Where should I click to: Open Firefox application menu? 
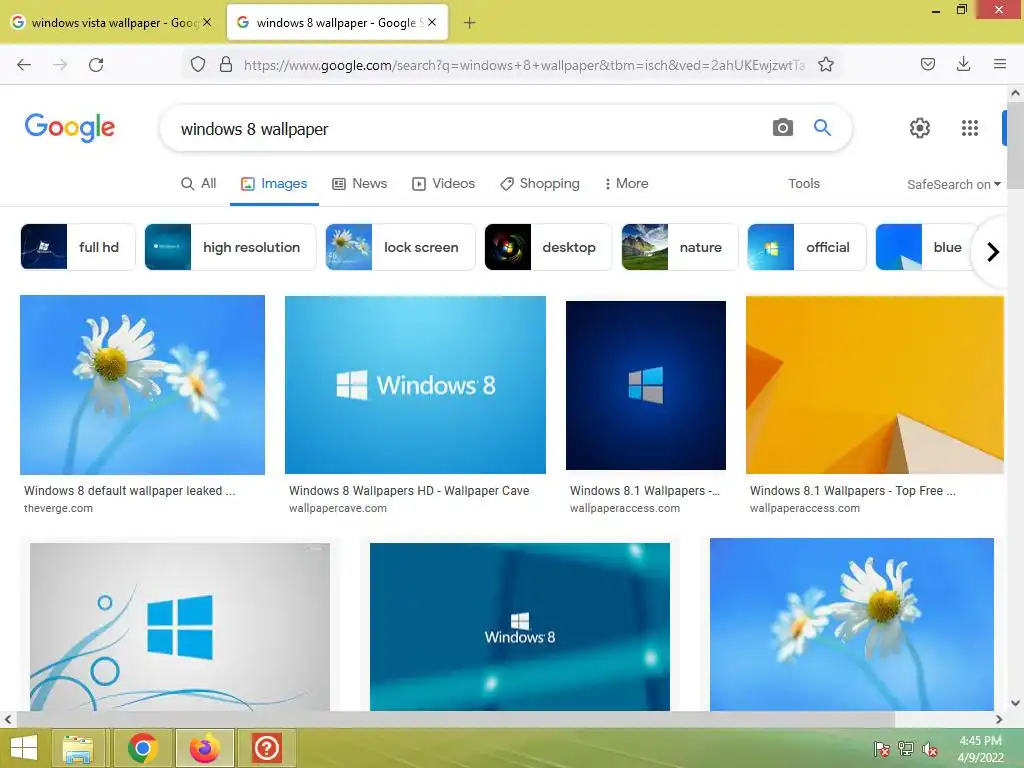tap(1000, 64)
